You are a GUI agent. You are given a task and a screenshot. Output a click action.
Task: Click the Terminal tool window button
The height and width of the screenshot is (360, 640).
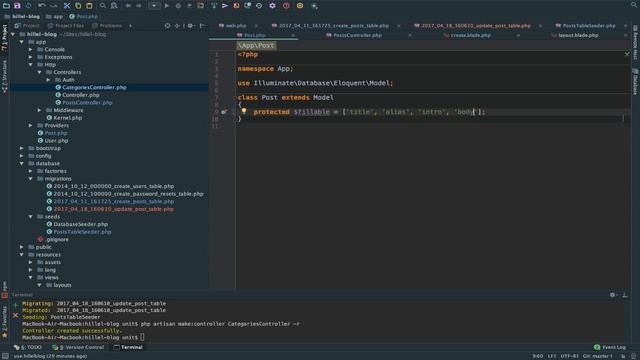(x=128, y=347)
